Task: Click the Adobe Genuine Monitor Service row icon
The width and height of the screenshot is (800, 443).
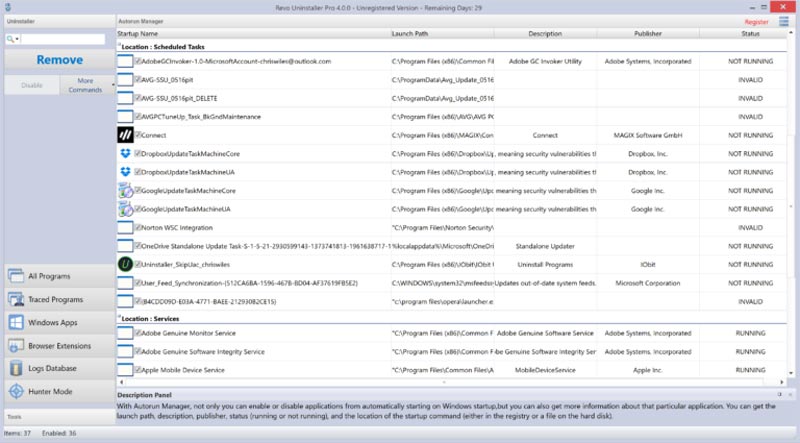Action: point(125,333)
